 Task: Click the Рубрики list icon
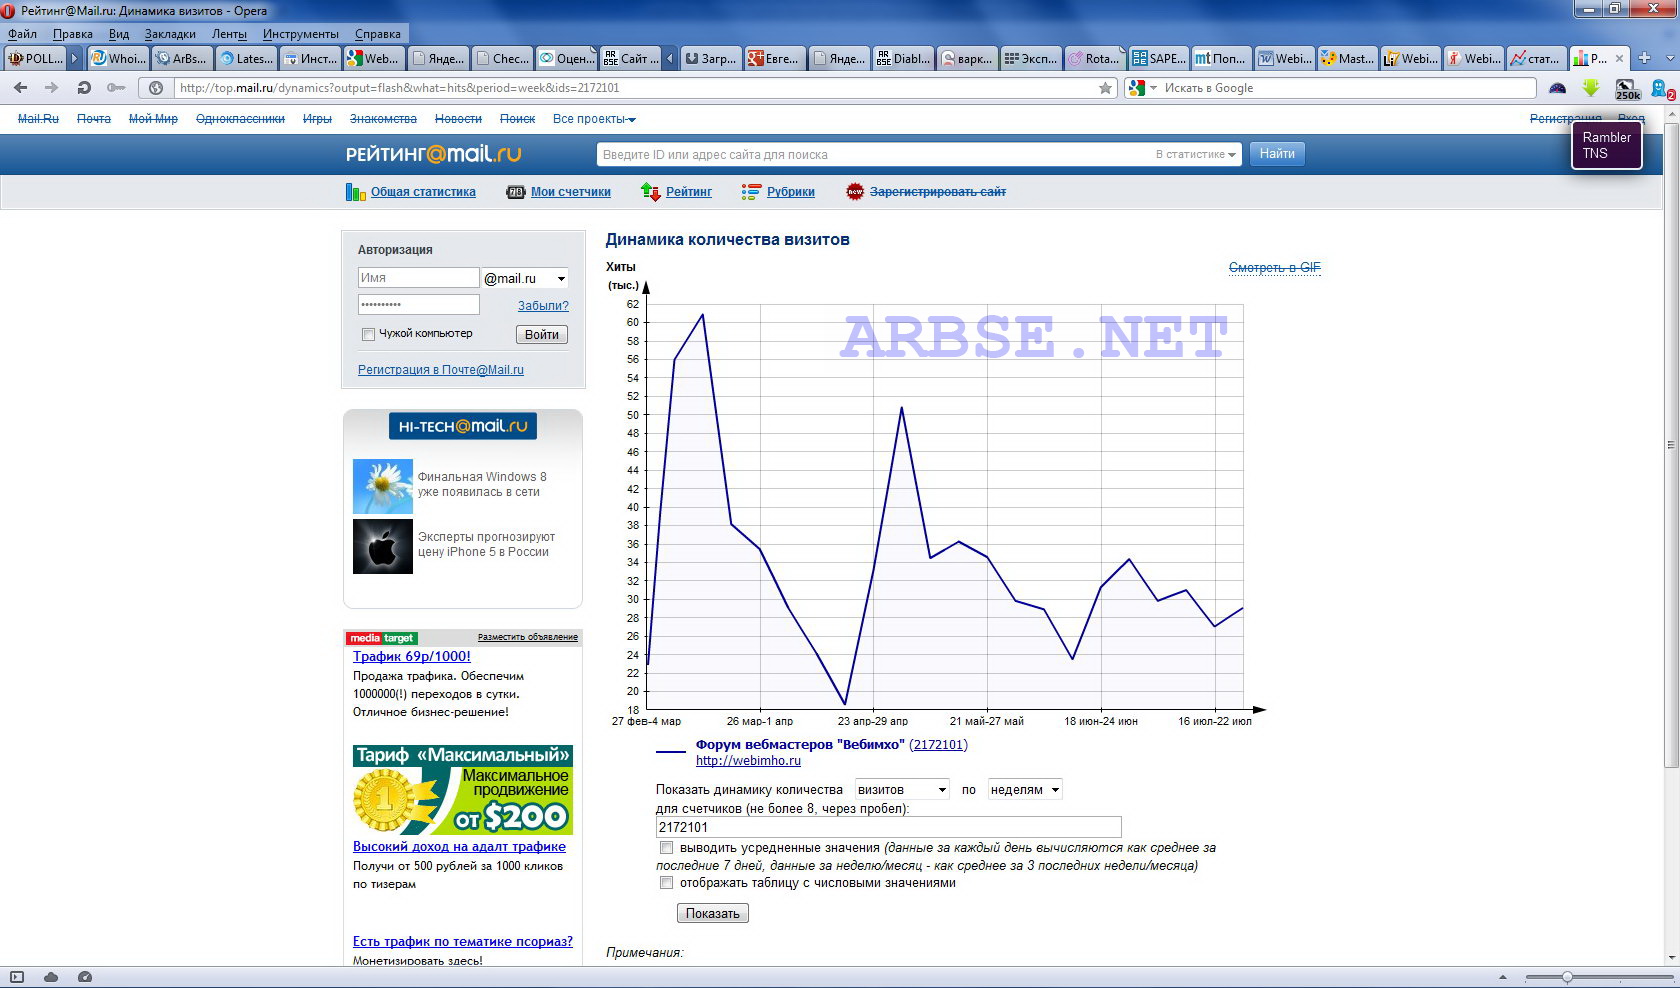coord(751,192)
